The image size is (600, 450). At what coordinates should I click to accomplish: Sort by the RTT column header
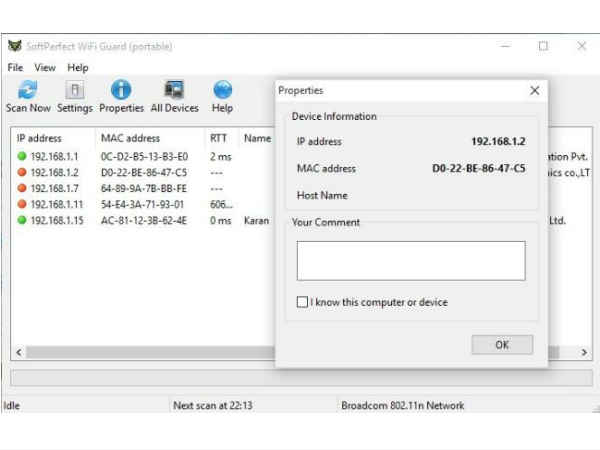tap(218, 138)
